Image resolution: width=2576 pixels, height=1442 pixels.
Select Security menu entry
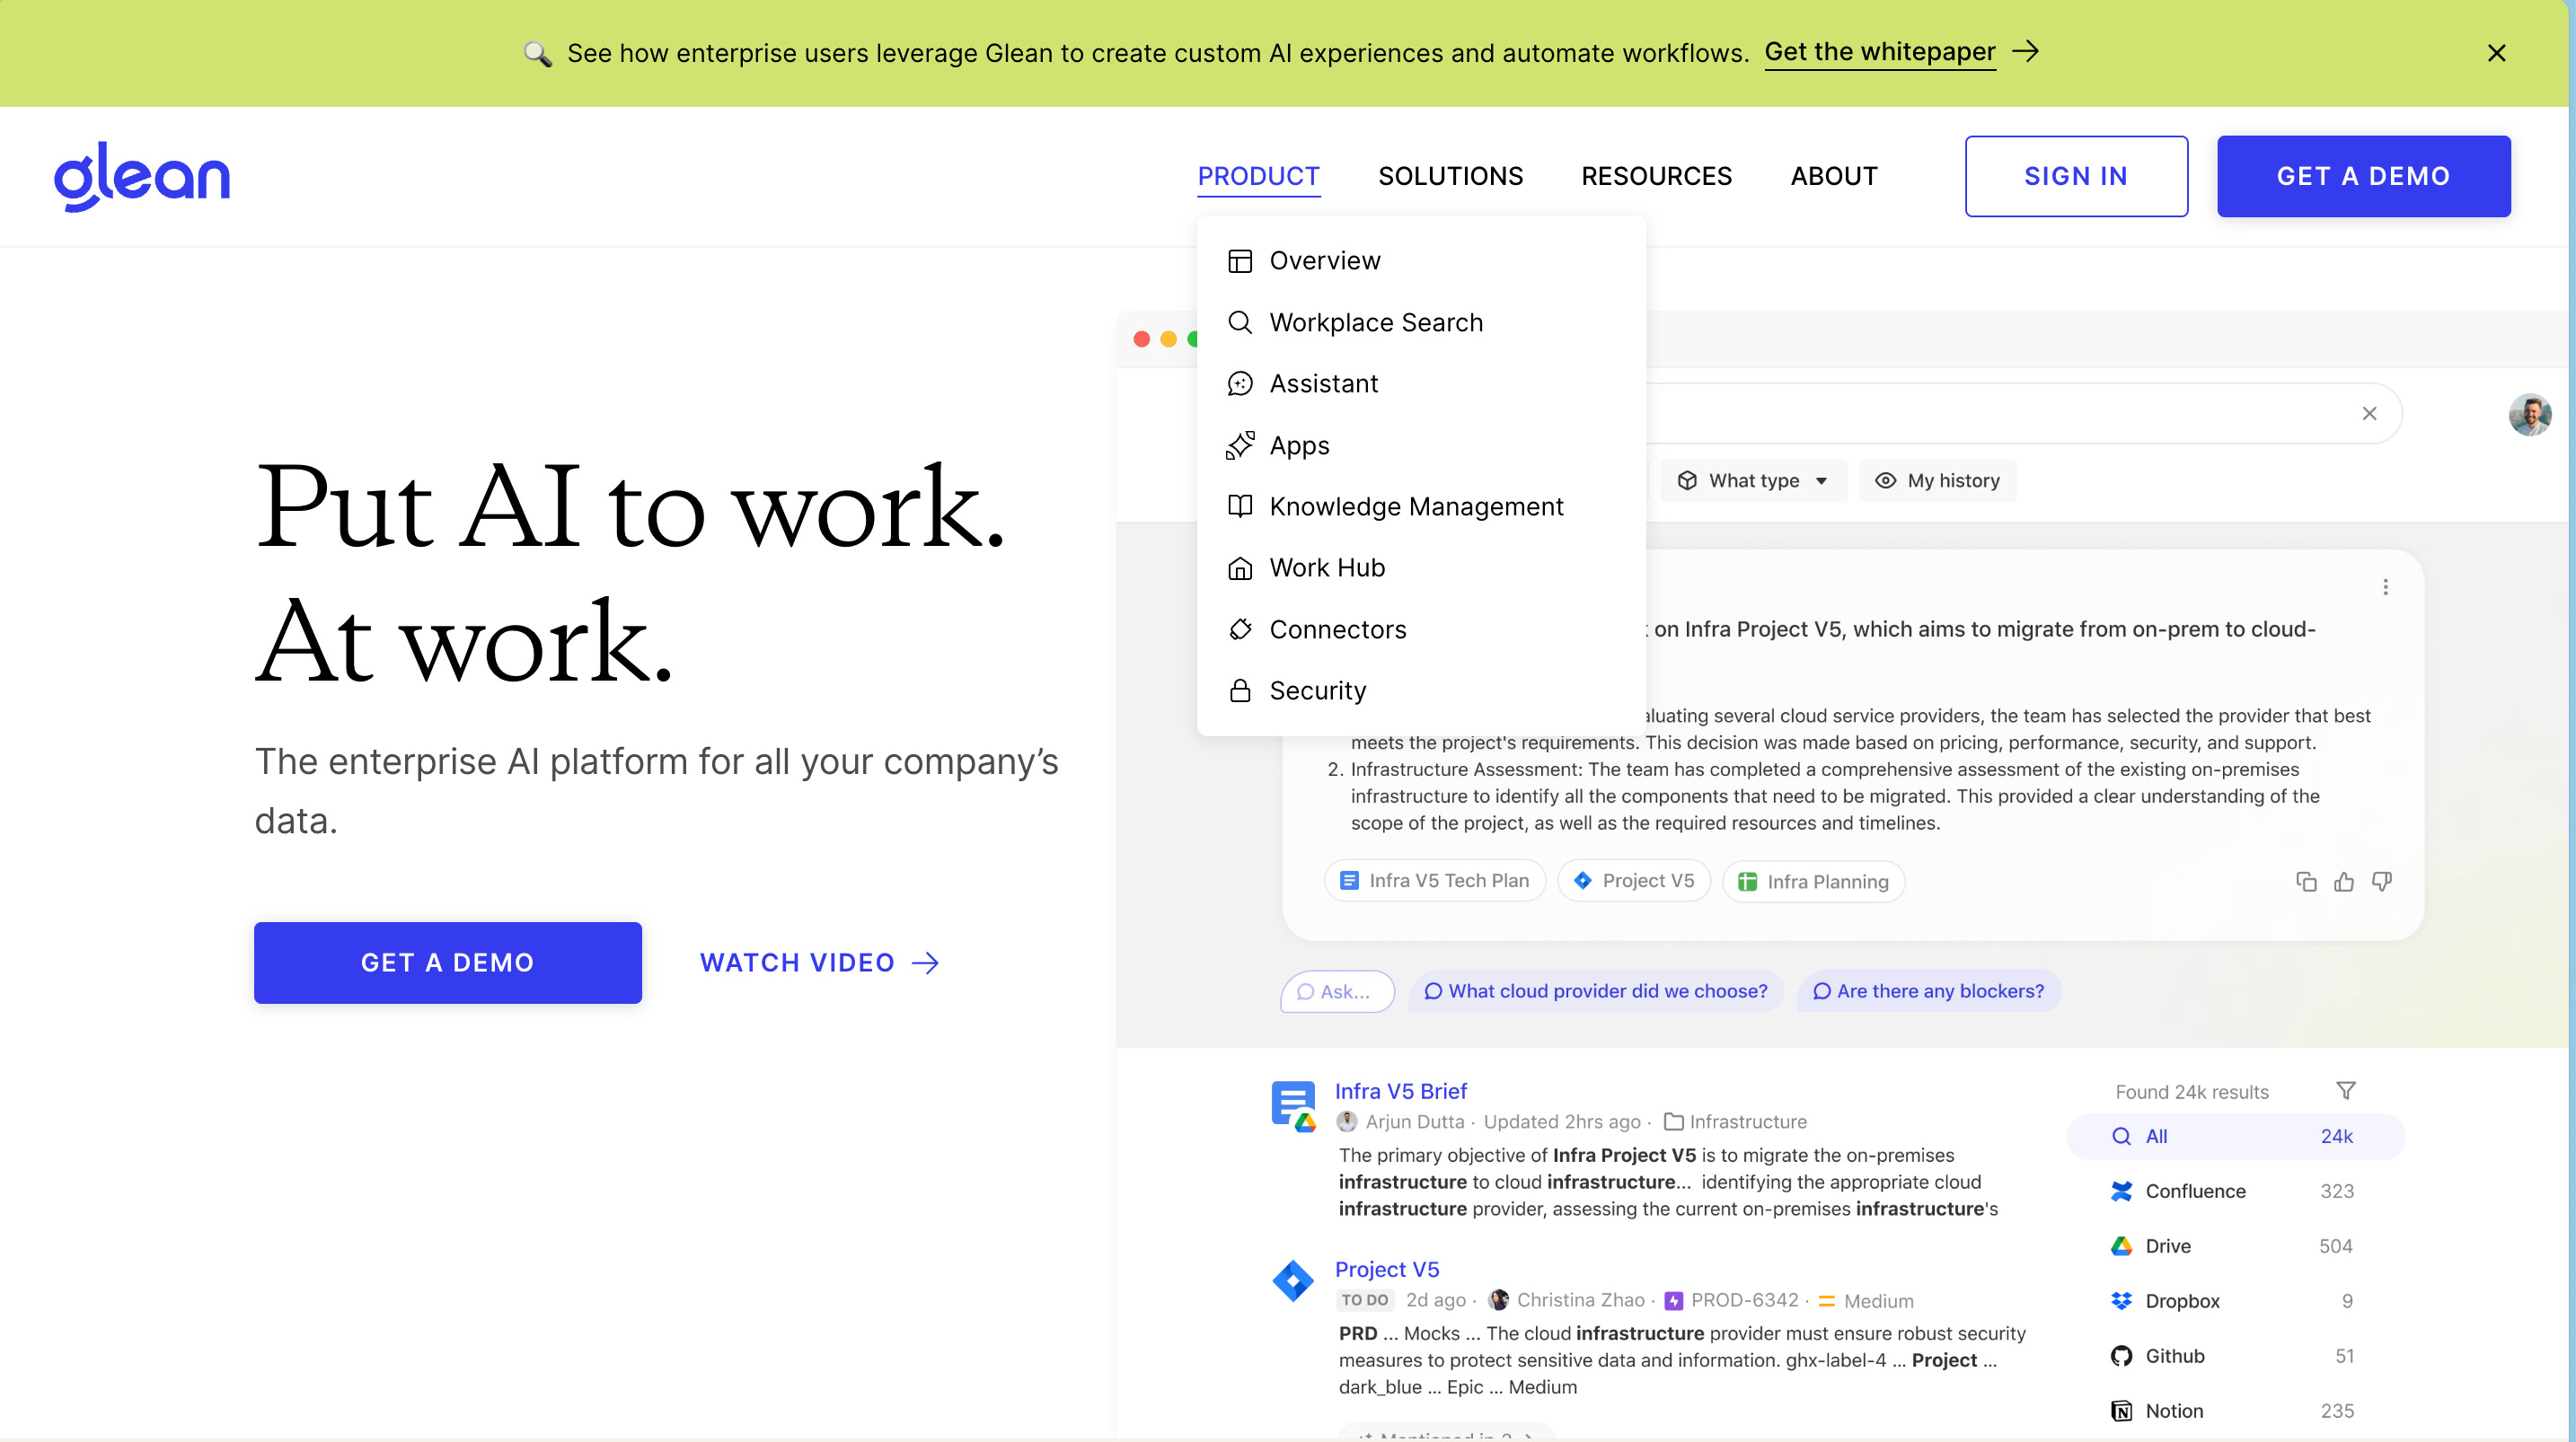coord(1420,691)
